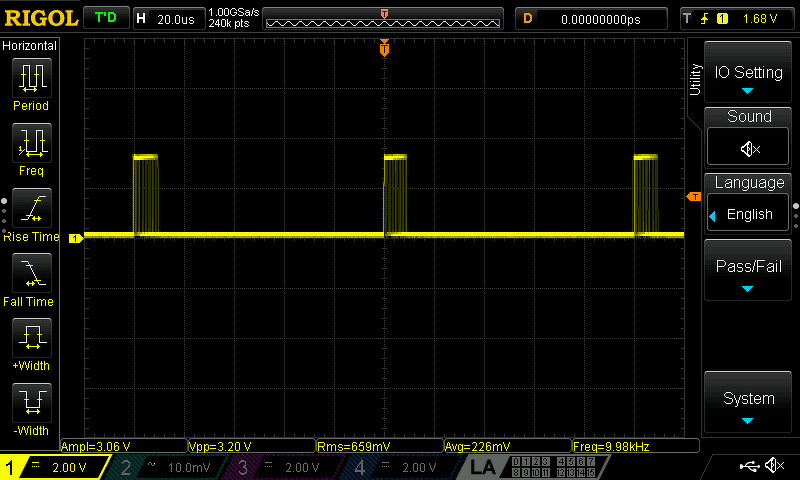Click the T'D trigger status indicator
Screen dimensions: 800x480
106,18
